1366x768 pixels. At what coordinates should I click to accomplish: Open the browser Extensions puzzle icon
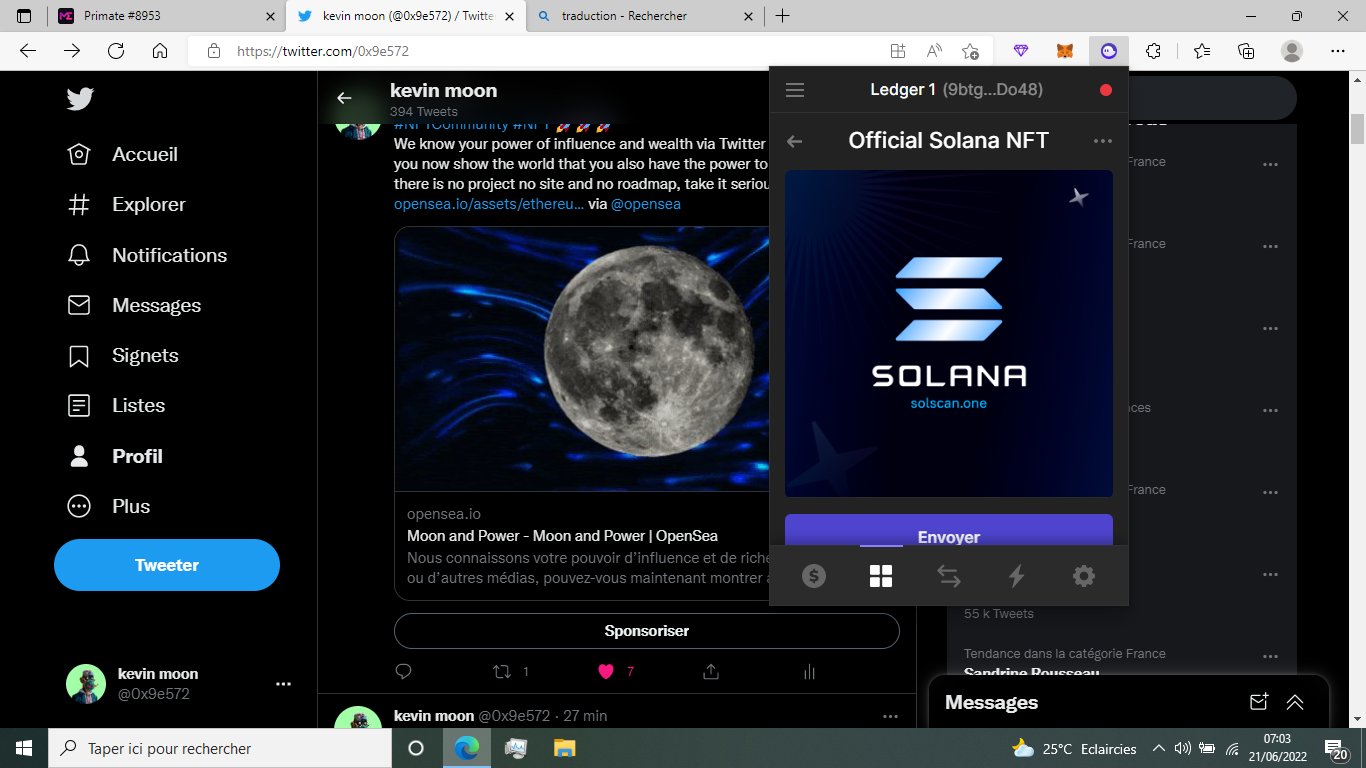click(1153, 50)
